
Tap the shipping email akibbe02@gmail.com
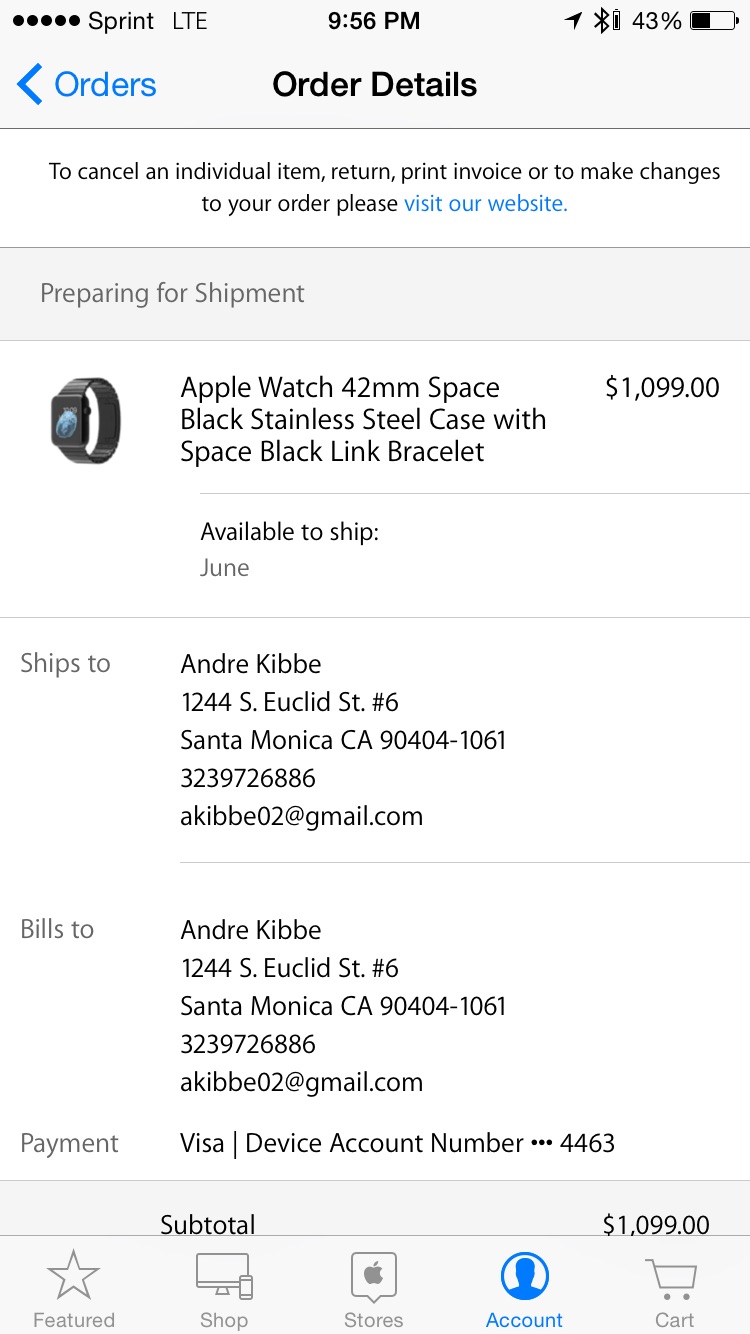pyautogui.click(x=301, y=816)
